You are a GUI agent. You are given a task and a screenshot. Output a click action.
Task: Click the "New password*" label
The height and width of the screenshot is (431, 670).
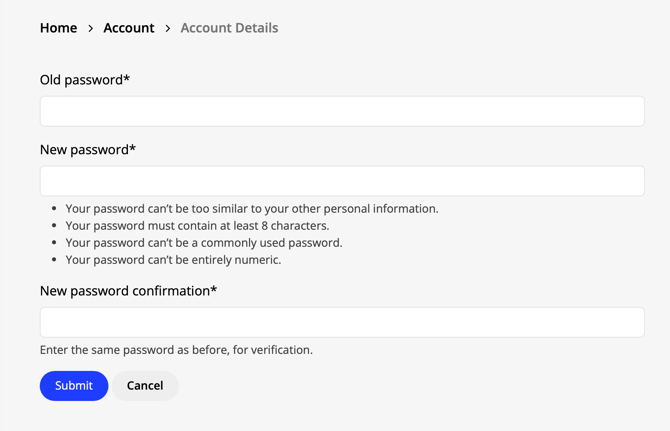(88, 150)
